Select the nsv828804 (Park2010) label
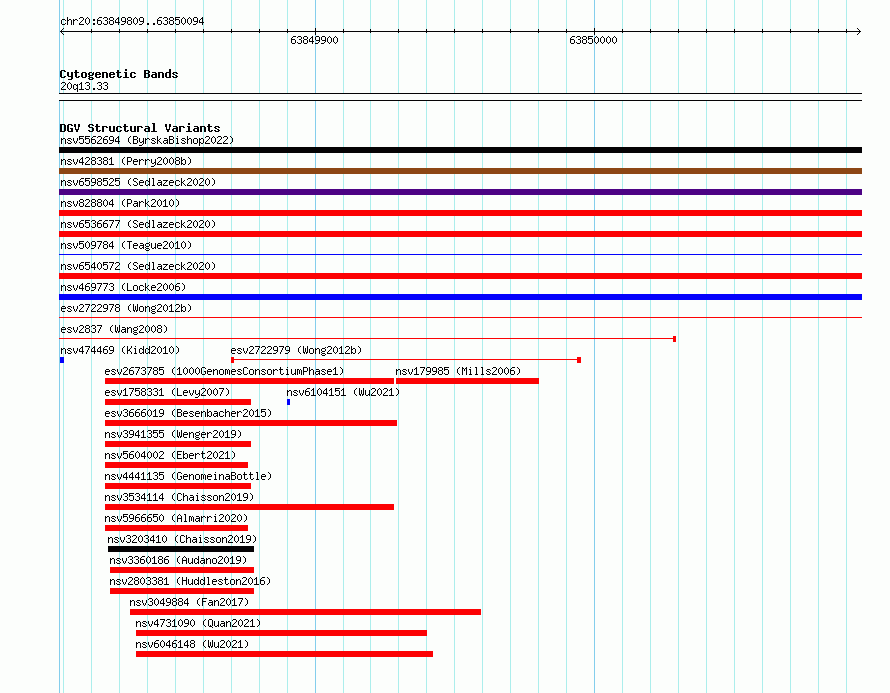Viewport: 890px width, 693px height. coord(120,203)
